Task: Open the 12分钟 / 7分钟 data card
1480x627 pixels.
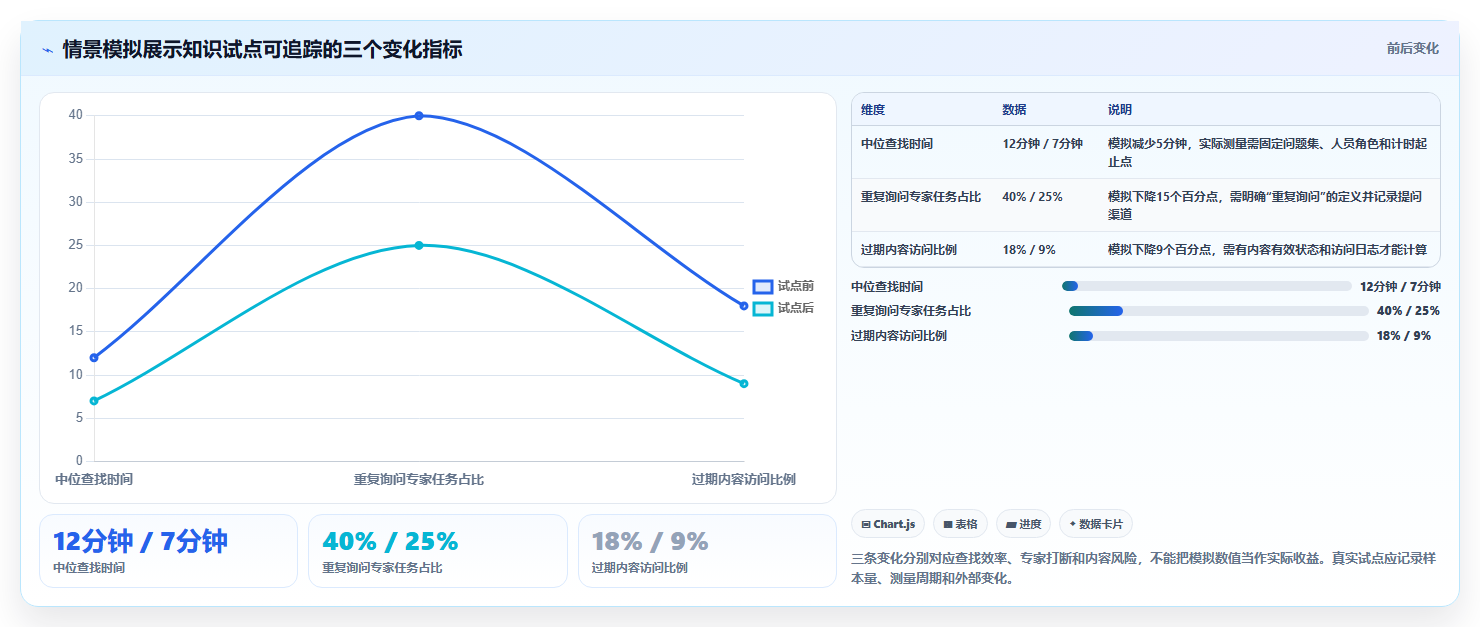Action: click(168, 551)
